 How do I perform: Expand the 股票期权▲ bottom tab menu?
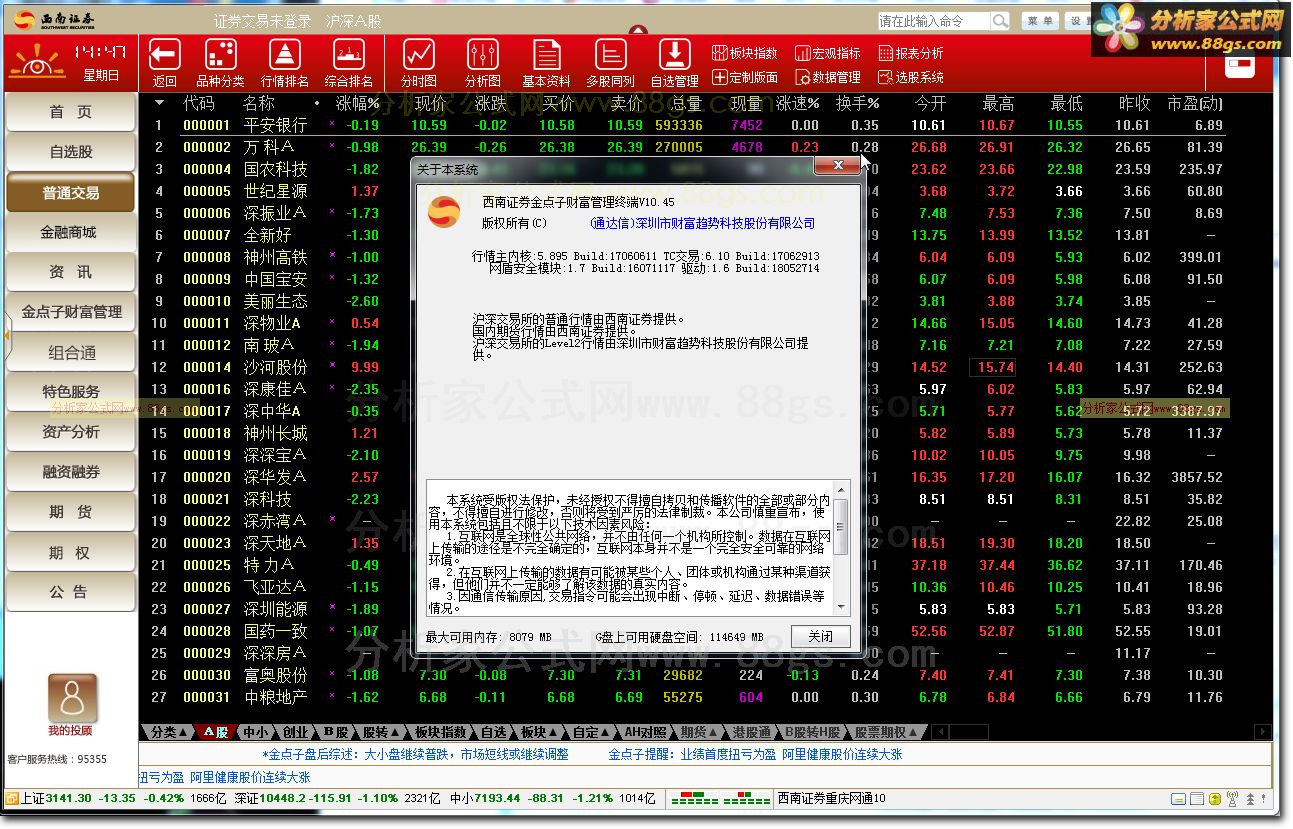point(886,732)
